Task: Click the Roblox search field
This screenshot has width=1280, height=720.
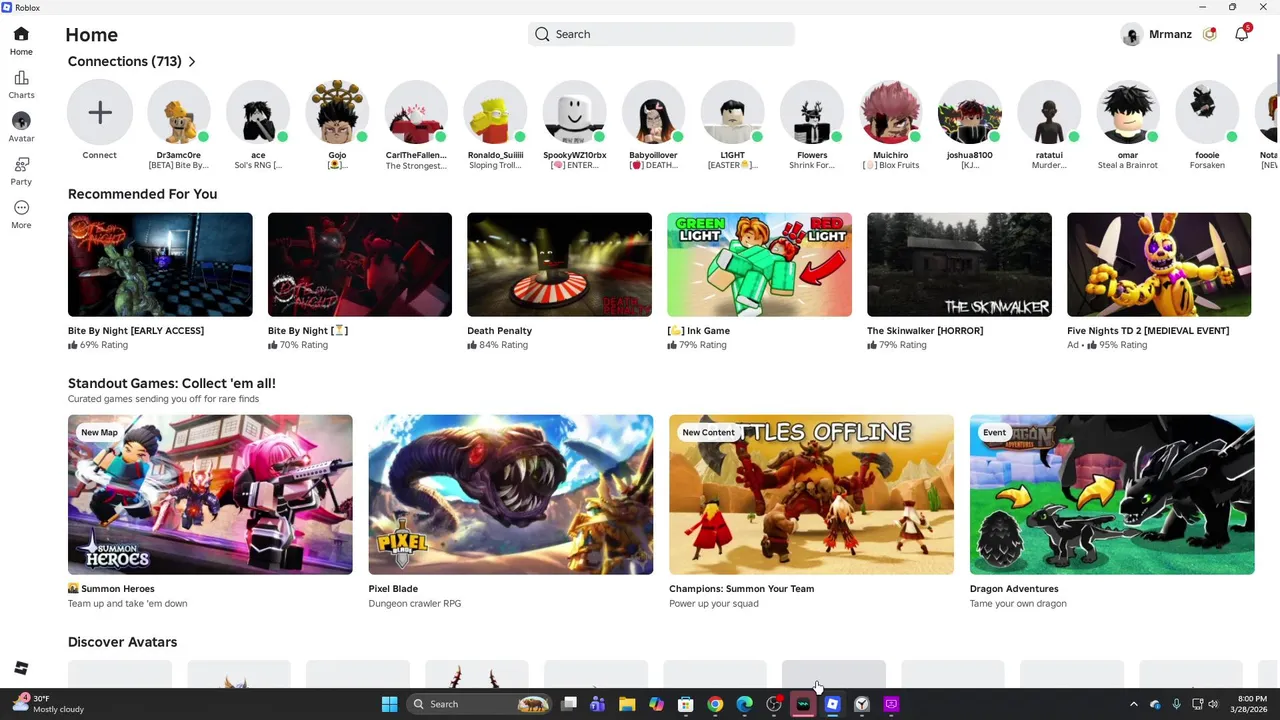Action: [x=661, y=34]
